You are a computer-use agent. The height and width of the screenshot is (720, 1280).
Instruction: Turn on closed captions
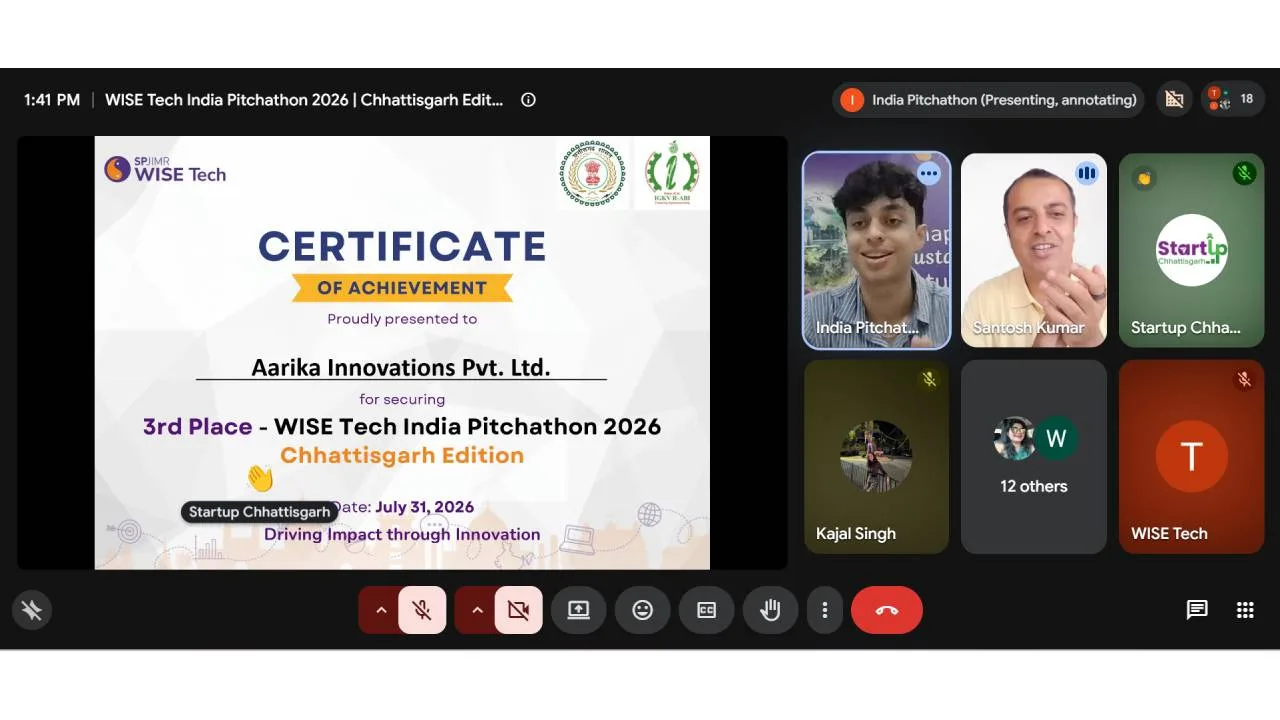coord(707,610)
